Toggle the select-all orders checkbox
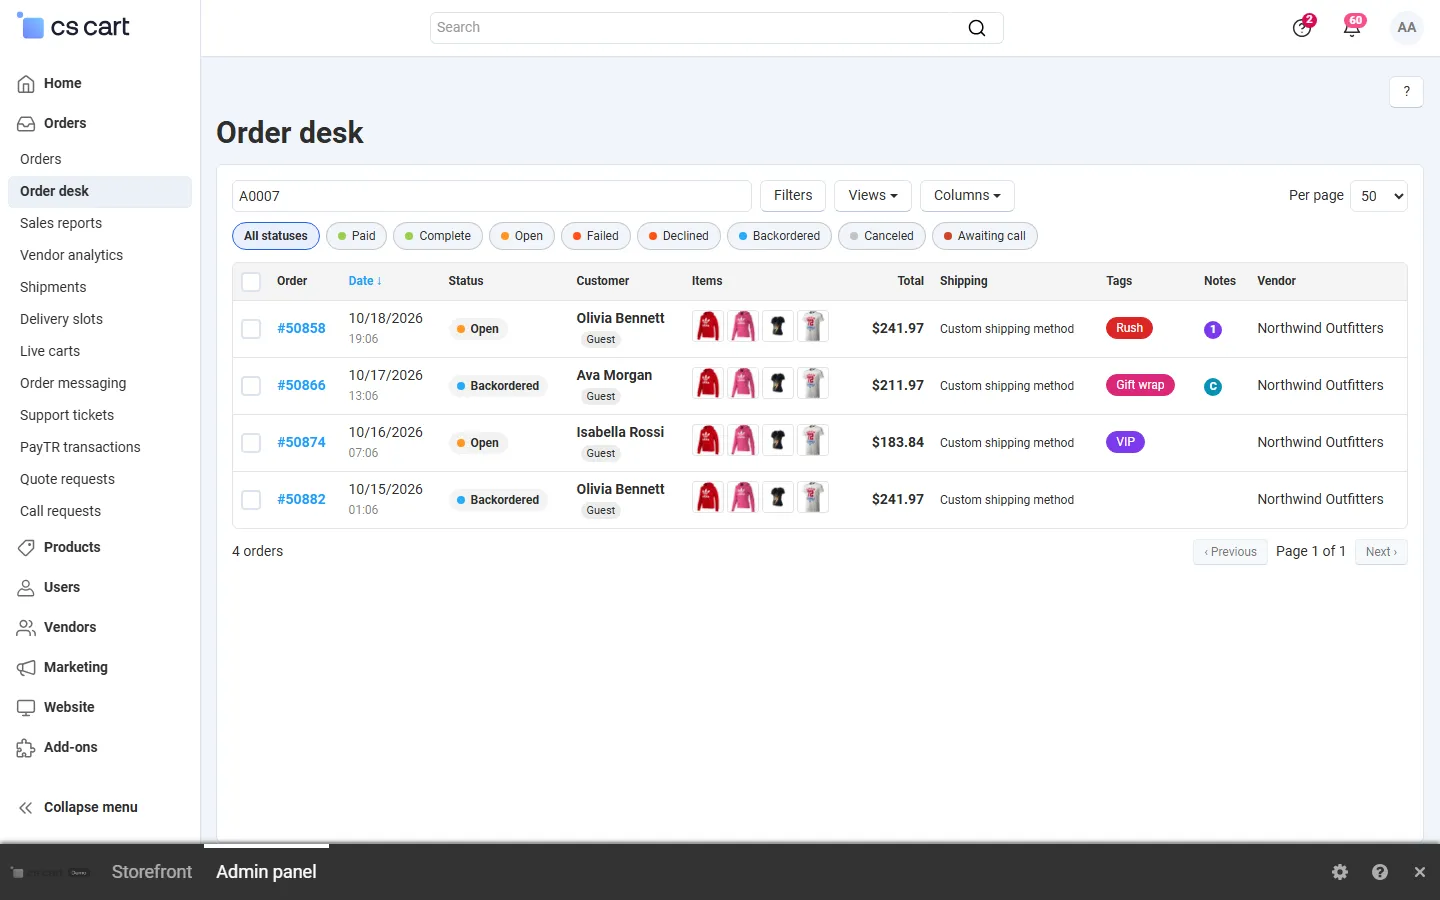The image size is (1440, 900). tap(251, 282)
